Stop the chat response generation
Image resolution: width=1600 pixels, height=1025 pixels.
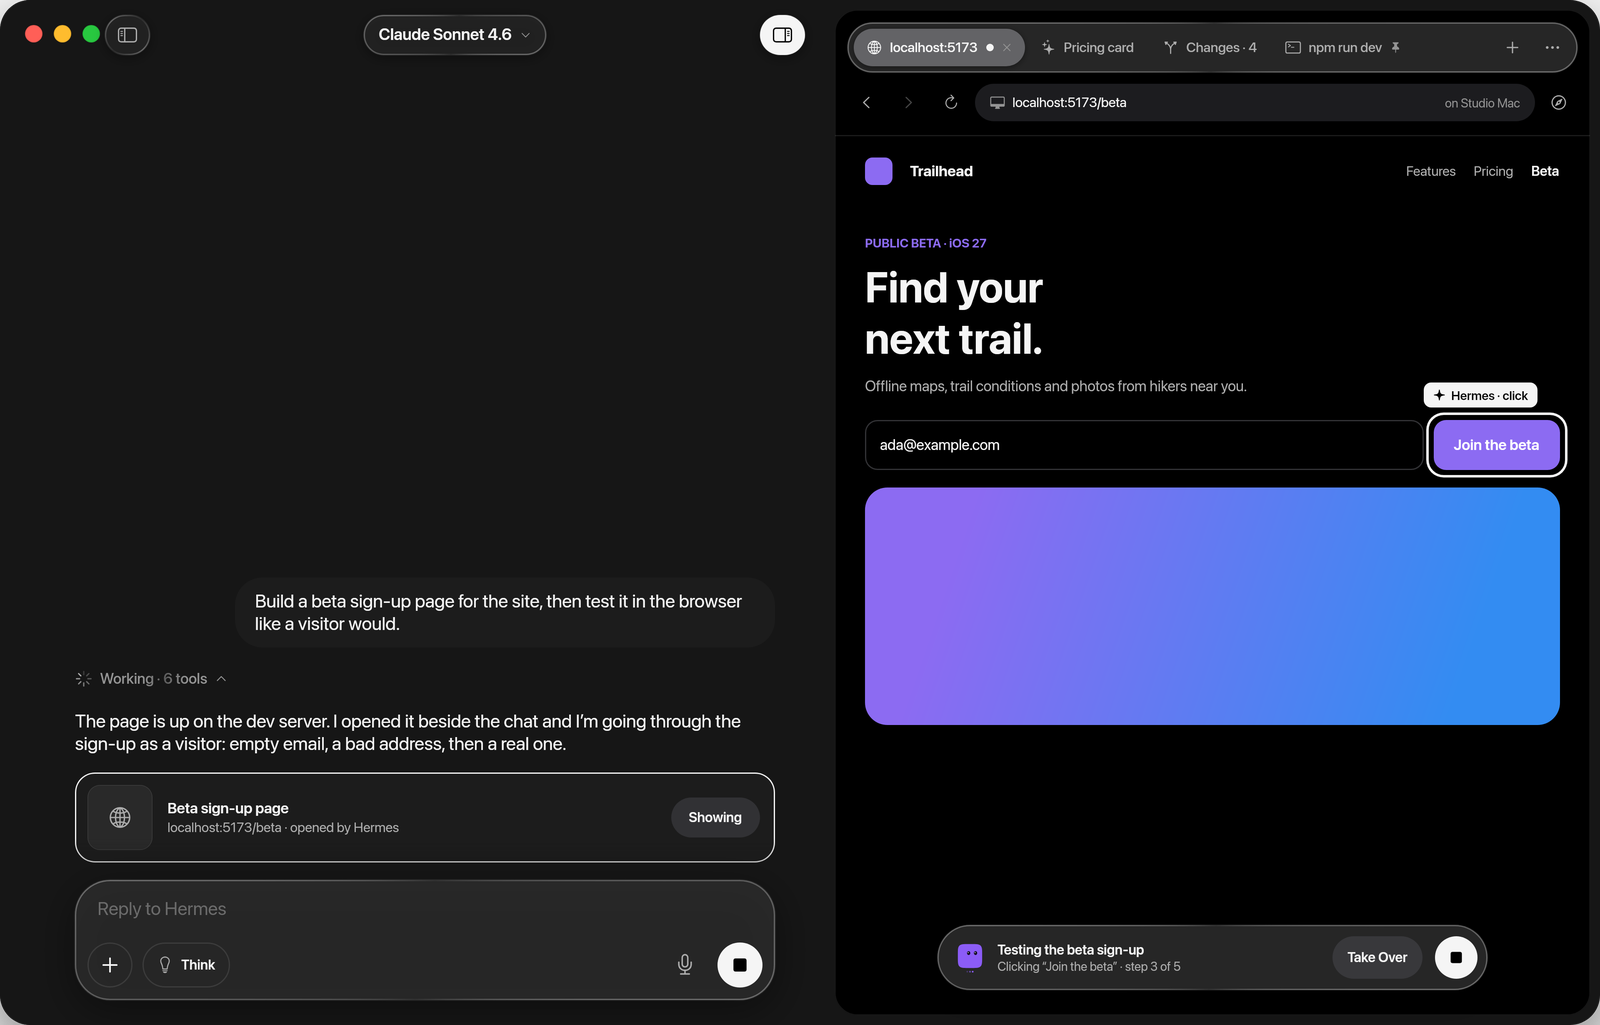(x=740, y=965)
